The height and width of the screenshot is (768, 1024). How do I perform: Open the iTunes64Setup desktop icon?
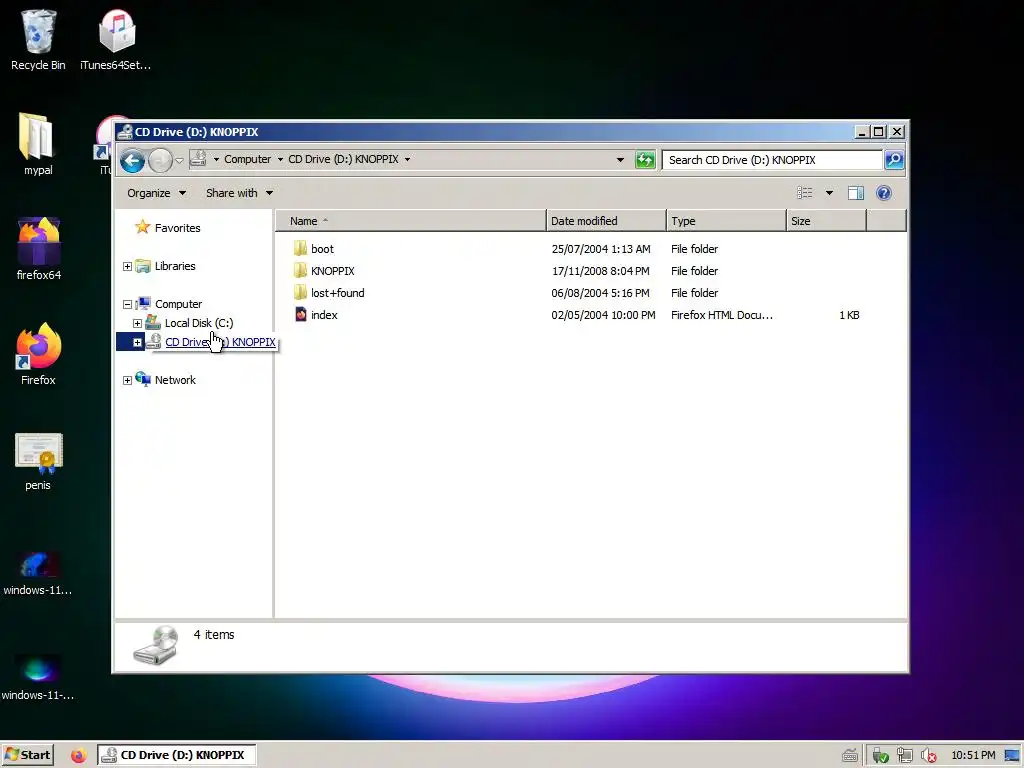point(116,40)
